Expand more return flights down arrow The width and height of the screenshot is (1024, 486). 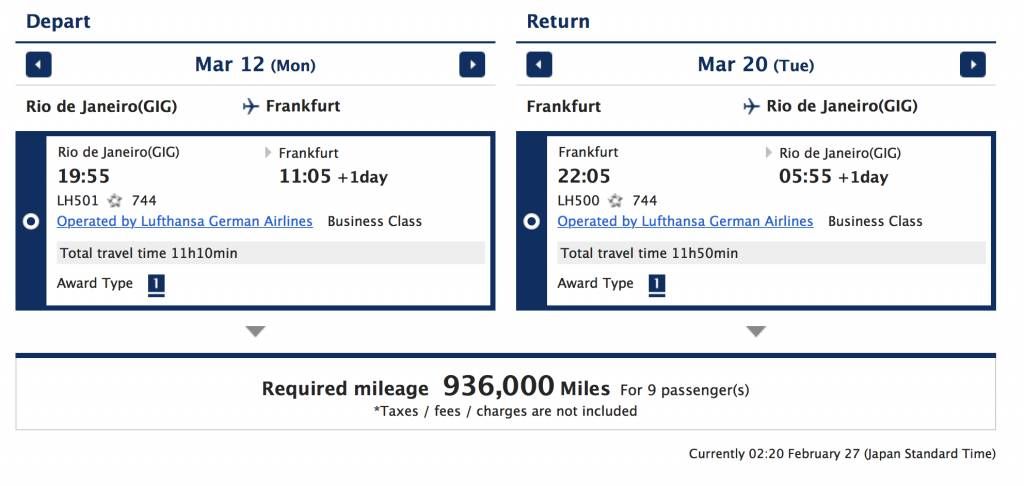[756, 332]
